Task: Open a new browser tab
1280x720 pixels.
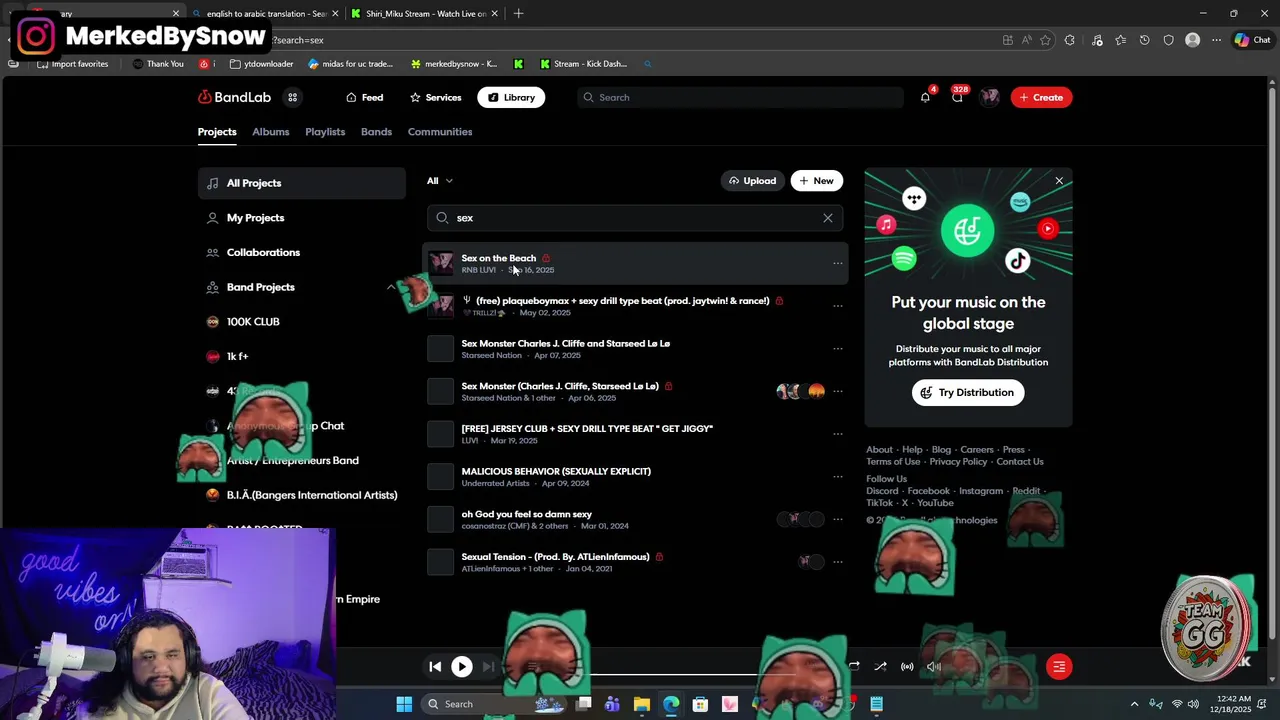Action: point(518,13)
